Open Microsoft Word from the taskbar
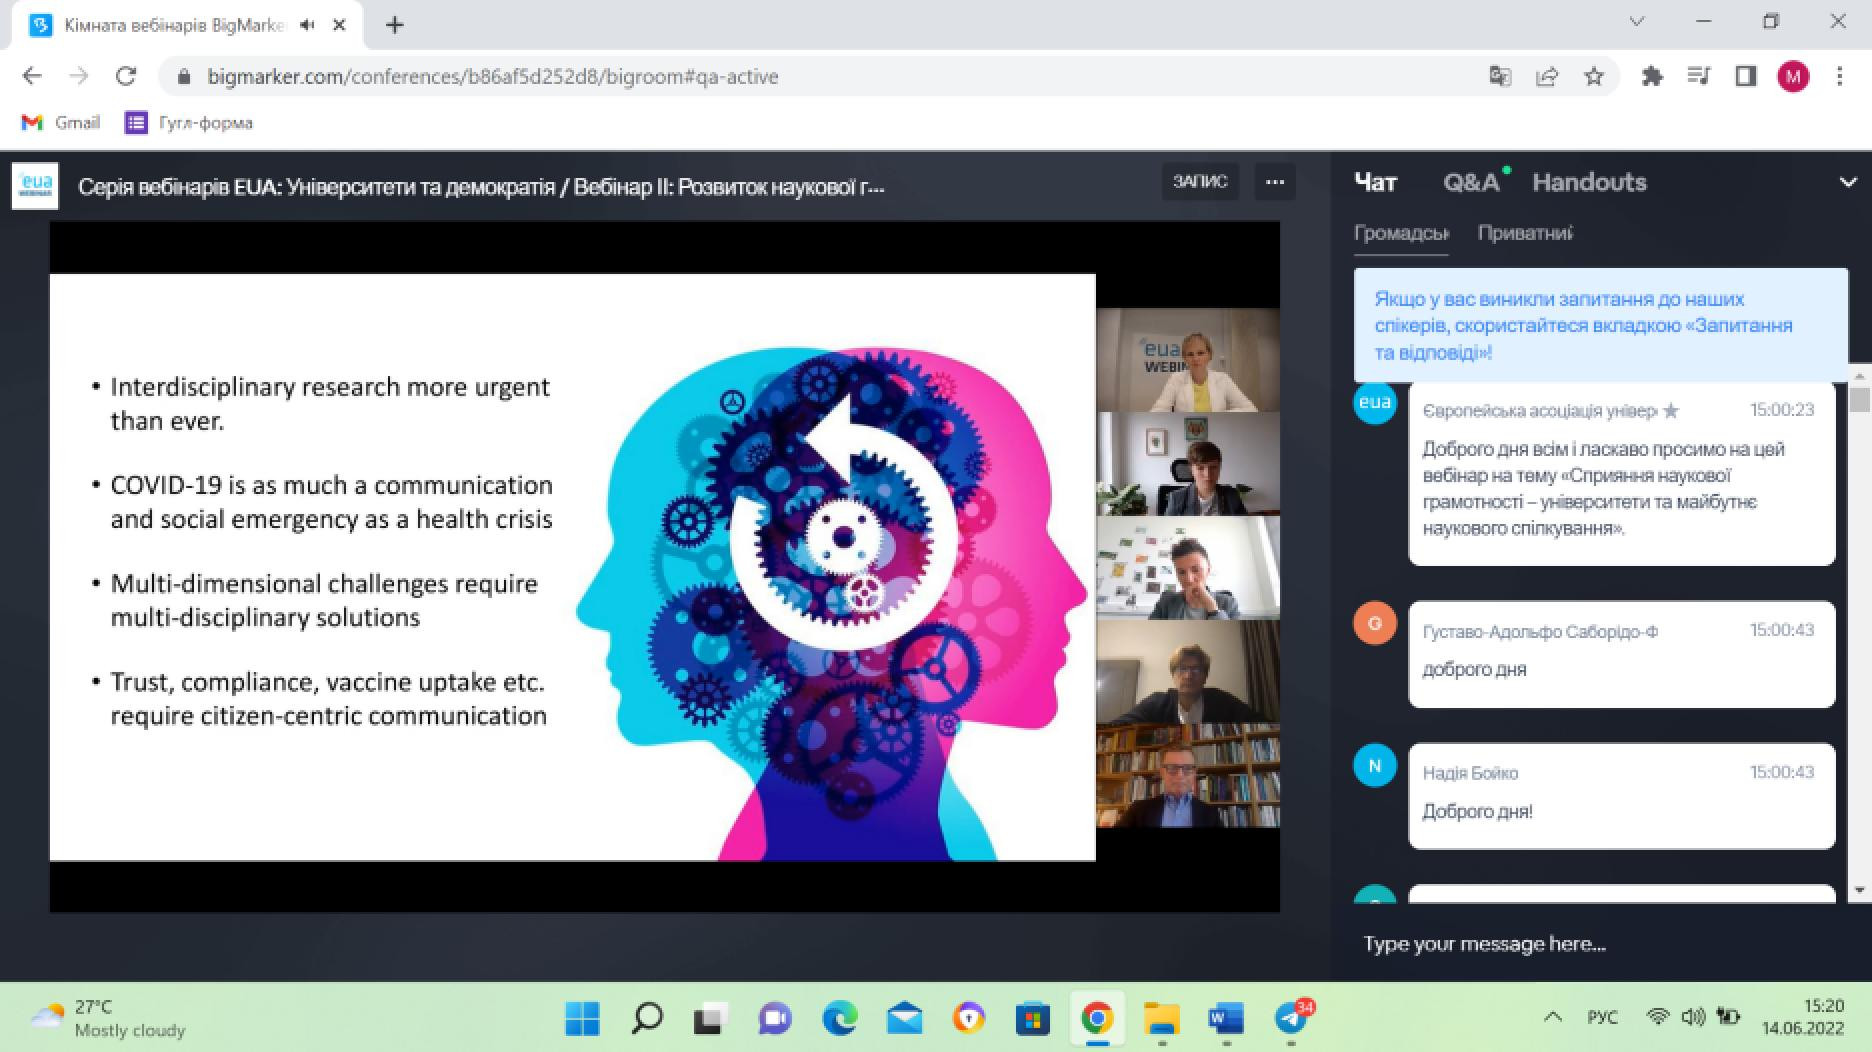Image resolution: width=1872 pixels, height=1052 pixels. [x=1226, y=1019]
